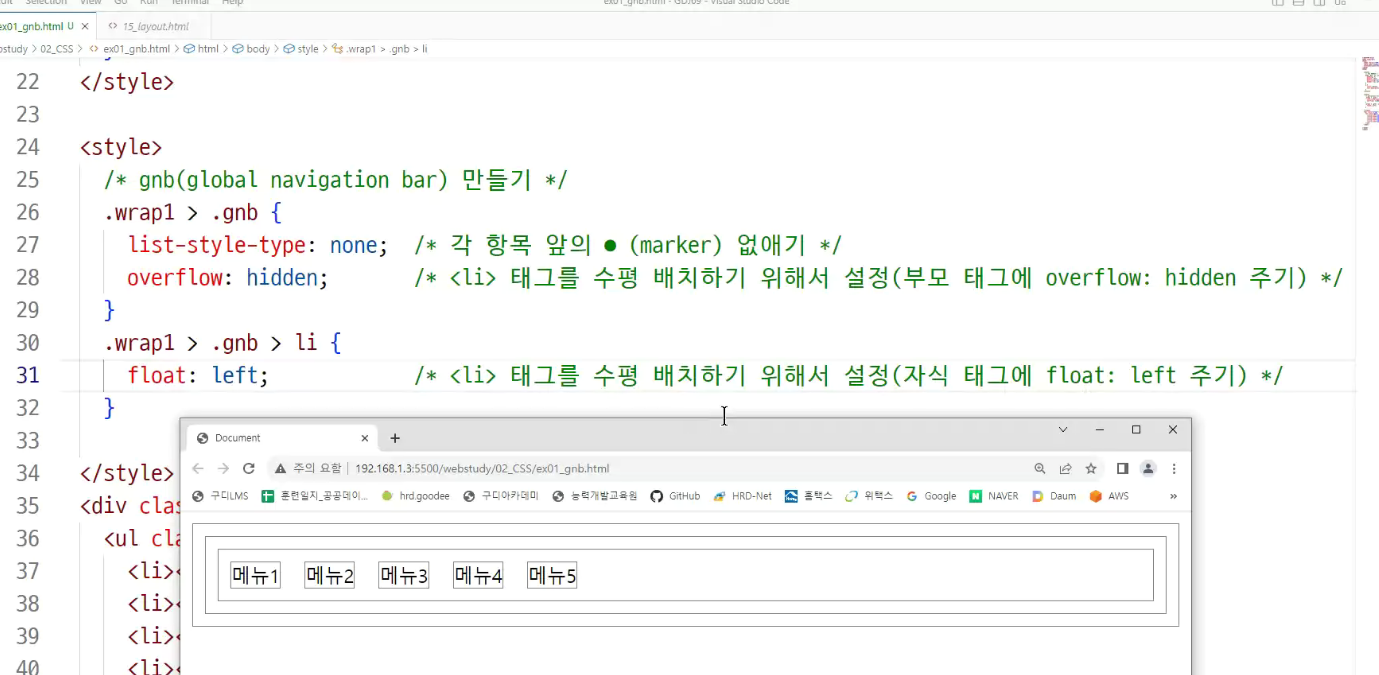Open the 홈택스 bookmark

coord(809,496)
